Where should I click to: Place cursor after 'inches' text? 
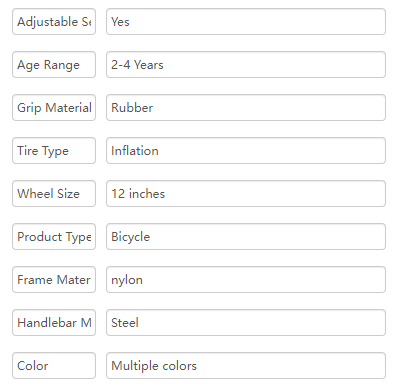[165, 194]
